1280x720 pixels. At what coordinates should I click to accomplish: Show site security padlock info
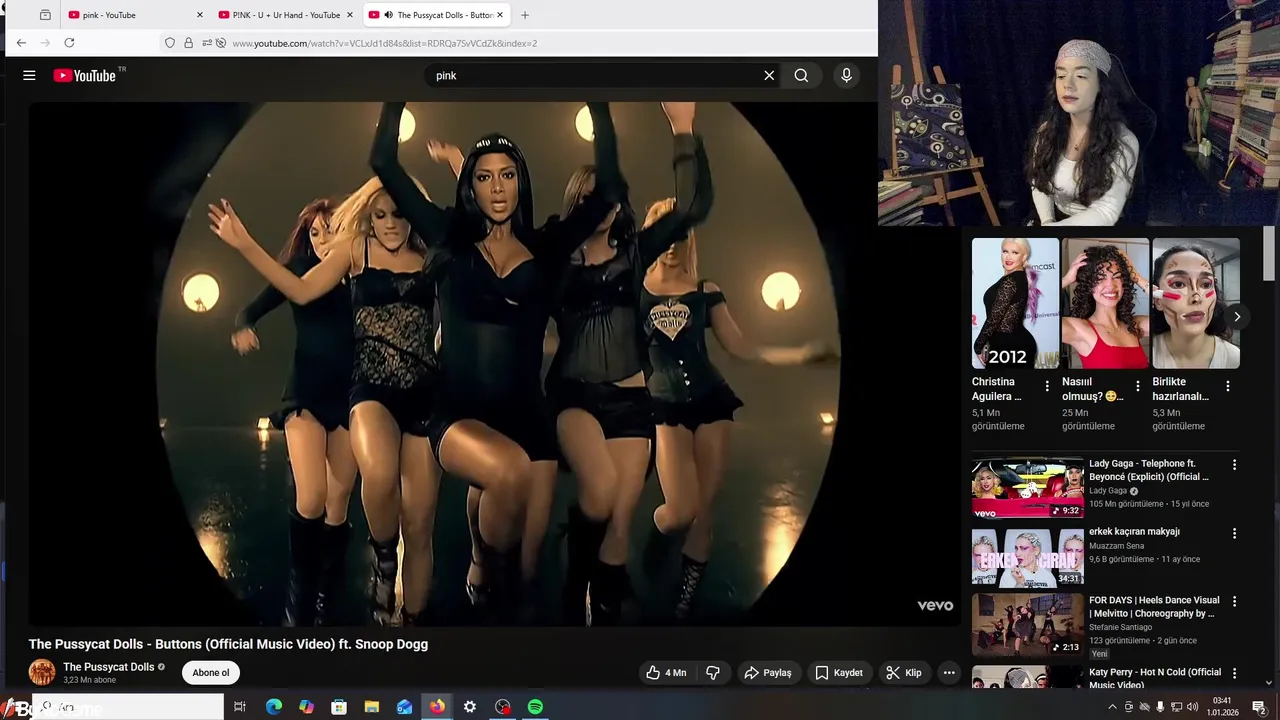click(x=188, y=43)
